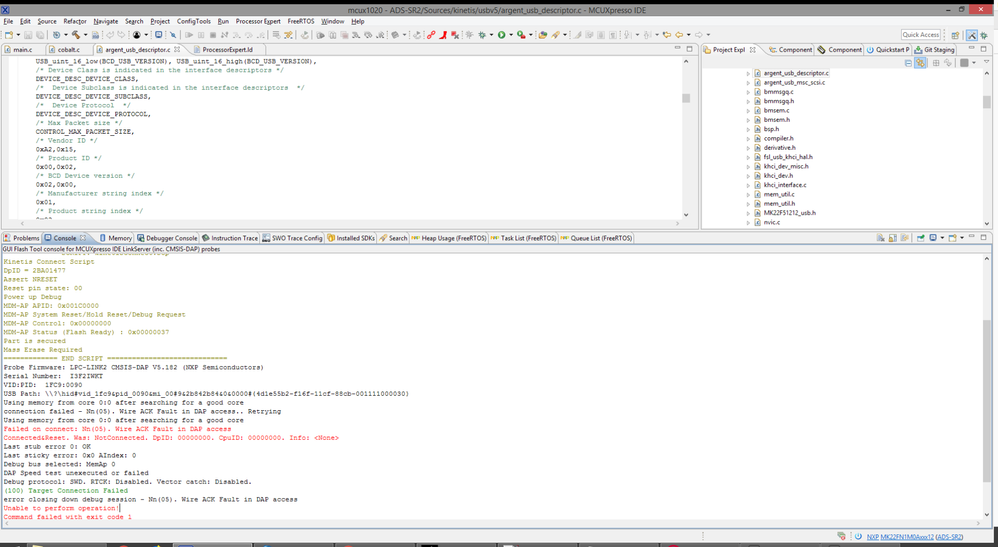
Task: Switch to the ProcessorExpert.ld editor tab
Action: [227, 49]
